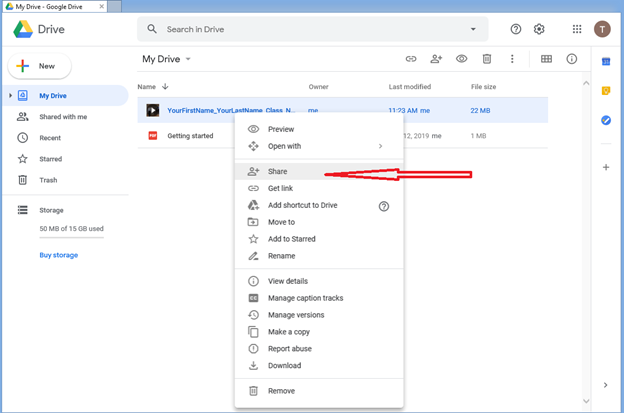Screen dimensions: 624x413
Task: Click into the Search in Drive field
Action: 312,29
